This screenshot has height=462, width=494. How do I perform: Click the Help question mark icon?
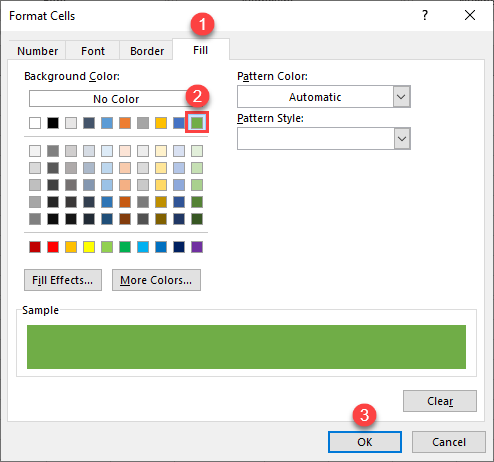point(425,15)
